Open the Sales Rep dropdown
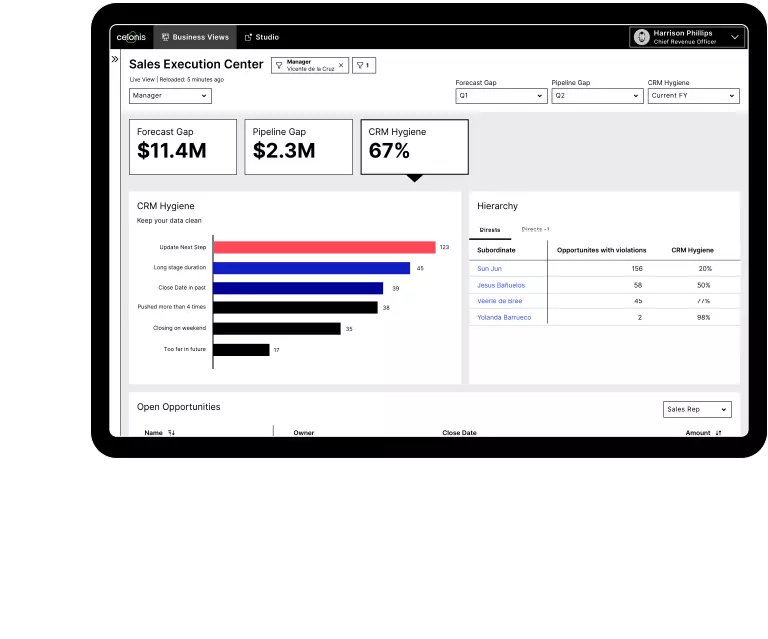 click(697, 409)
